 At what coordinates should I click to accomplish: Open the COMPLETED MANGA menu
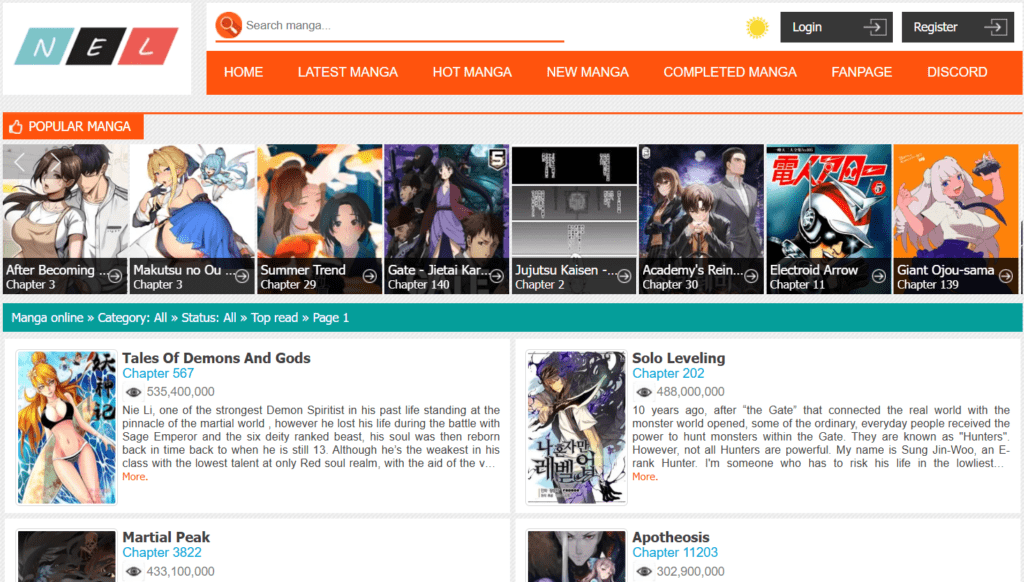click(x=730, y=73)
